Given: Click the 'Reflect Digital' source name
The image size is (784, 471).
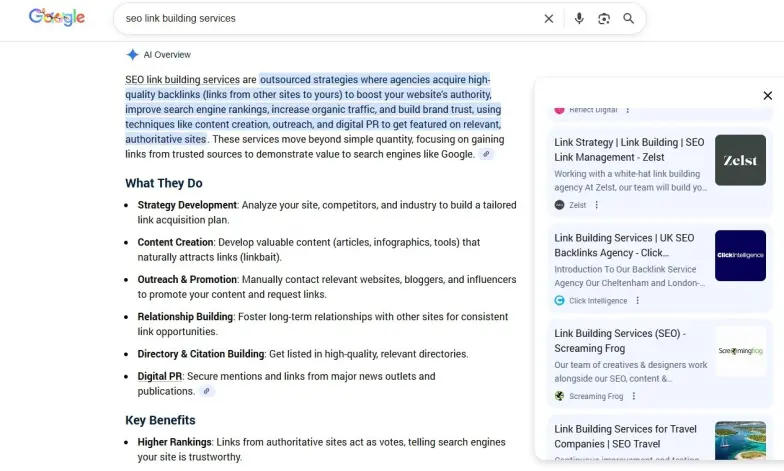Looking at the screenshot, I should [x=593, y=110].
